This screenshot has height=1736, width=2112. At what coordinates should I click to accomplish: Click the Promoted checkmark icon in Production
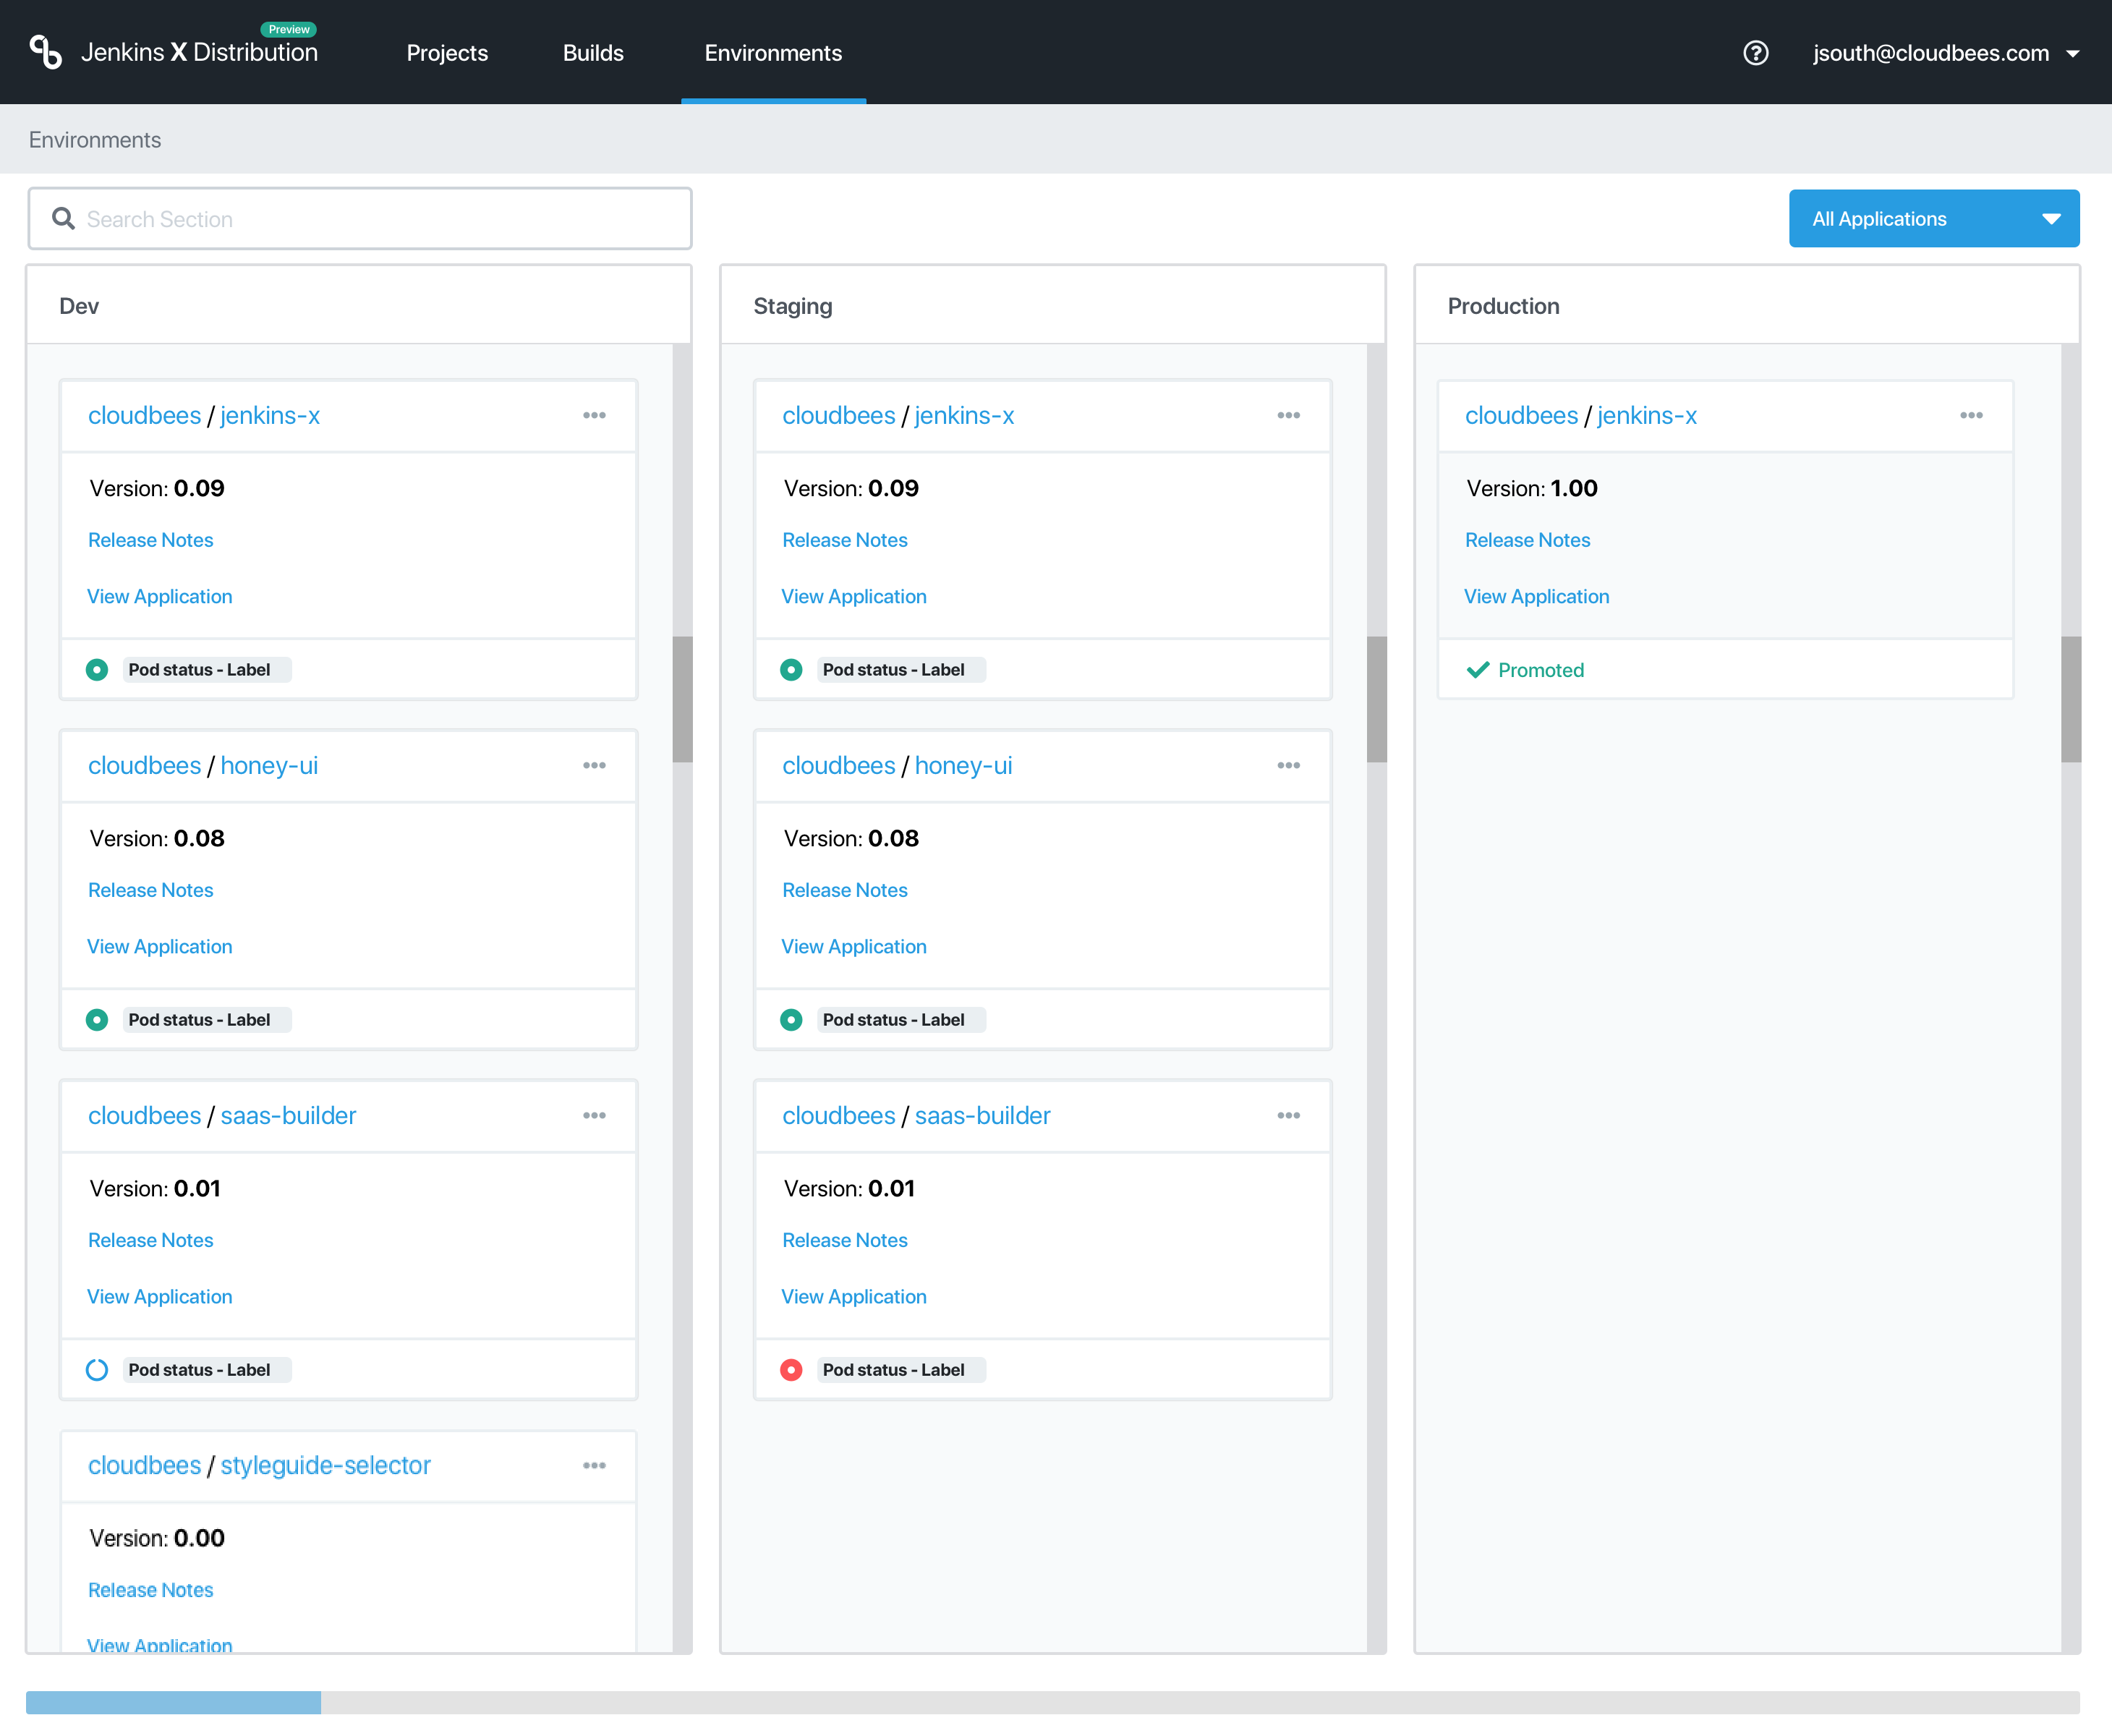tap(1478, 670)
